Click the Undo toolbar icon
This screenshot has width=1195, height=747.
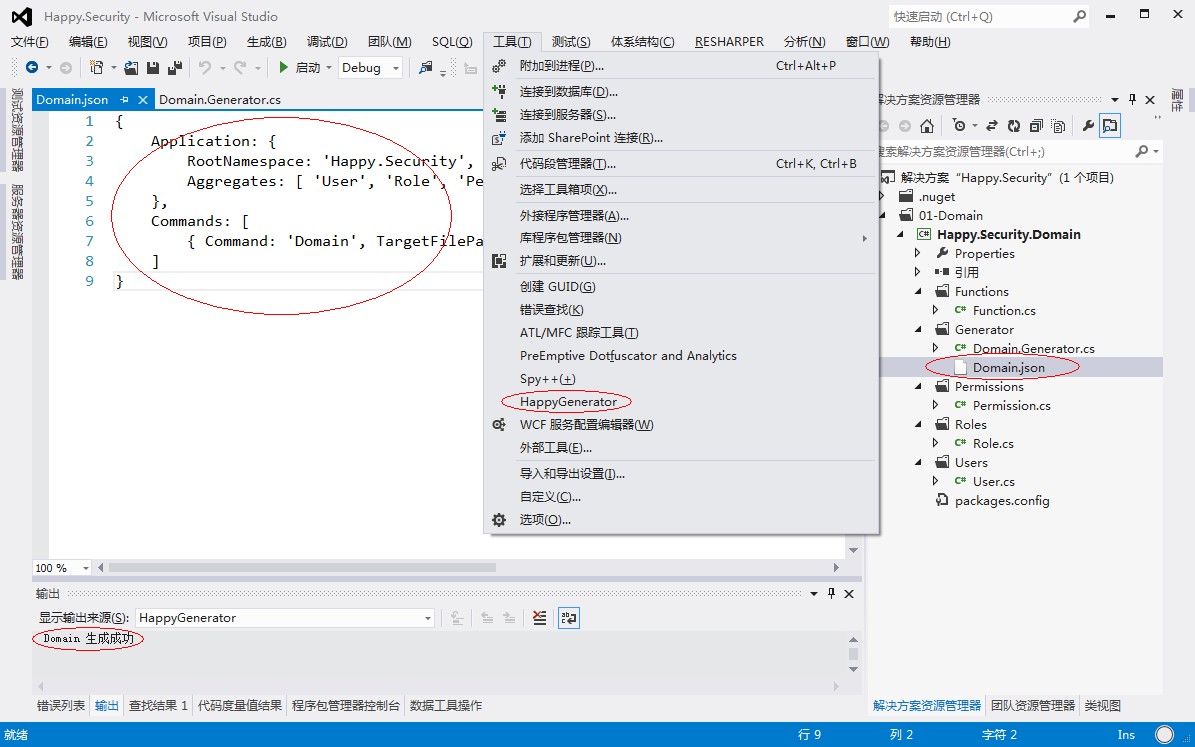204,67
